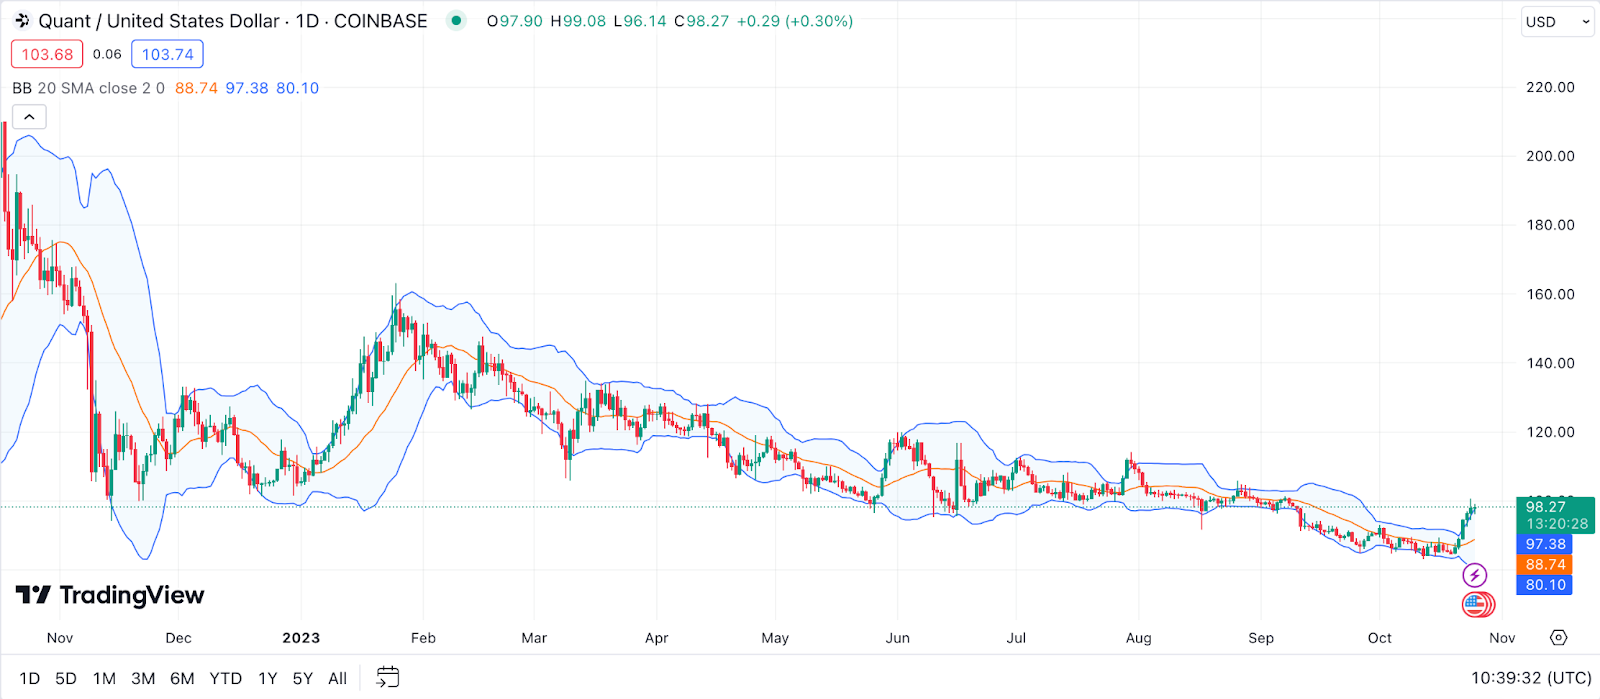Image resolution: width=1600 pixels, height=699 pixels.
Task: Switch to the 1M time range
Action: click(104, 678)
